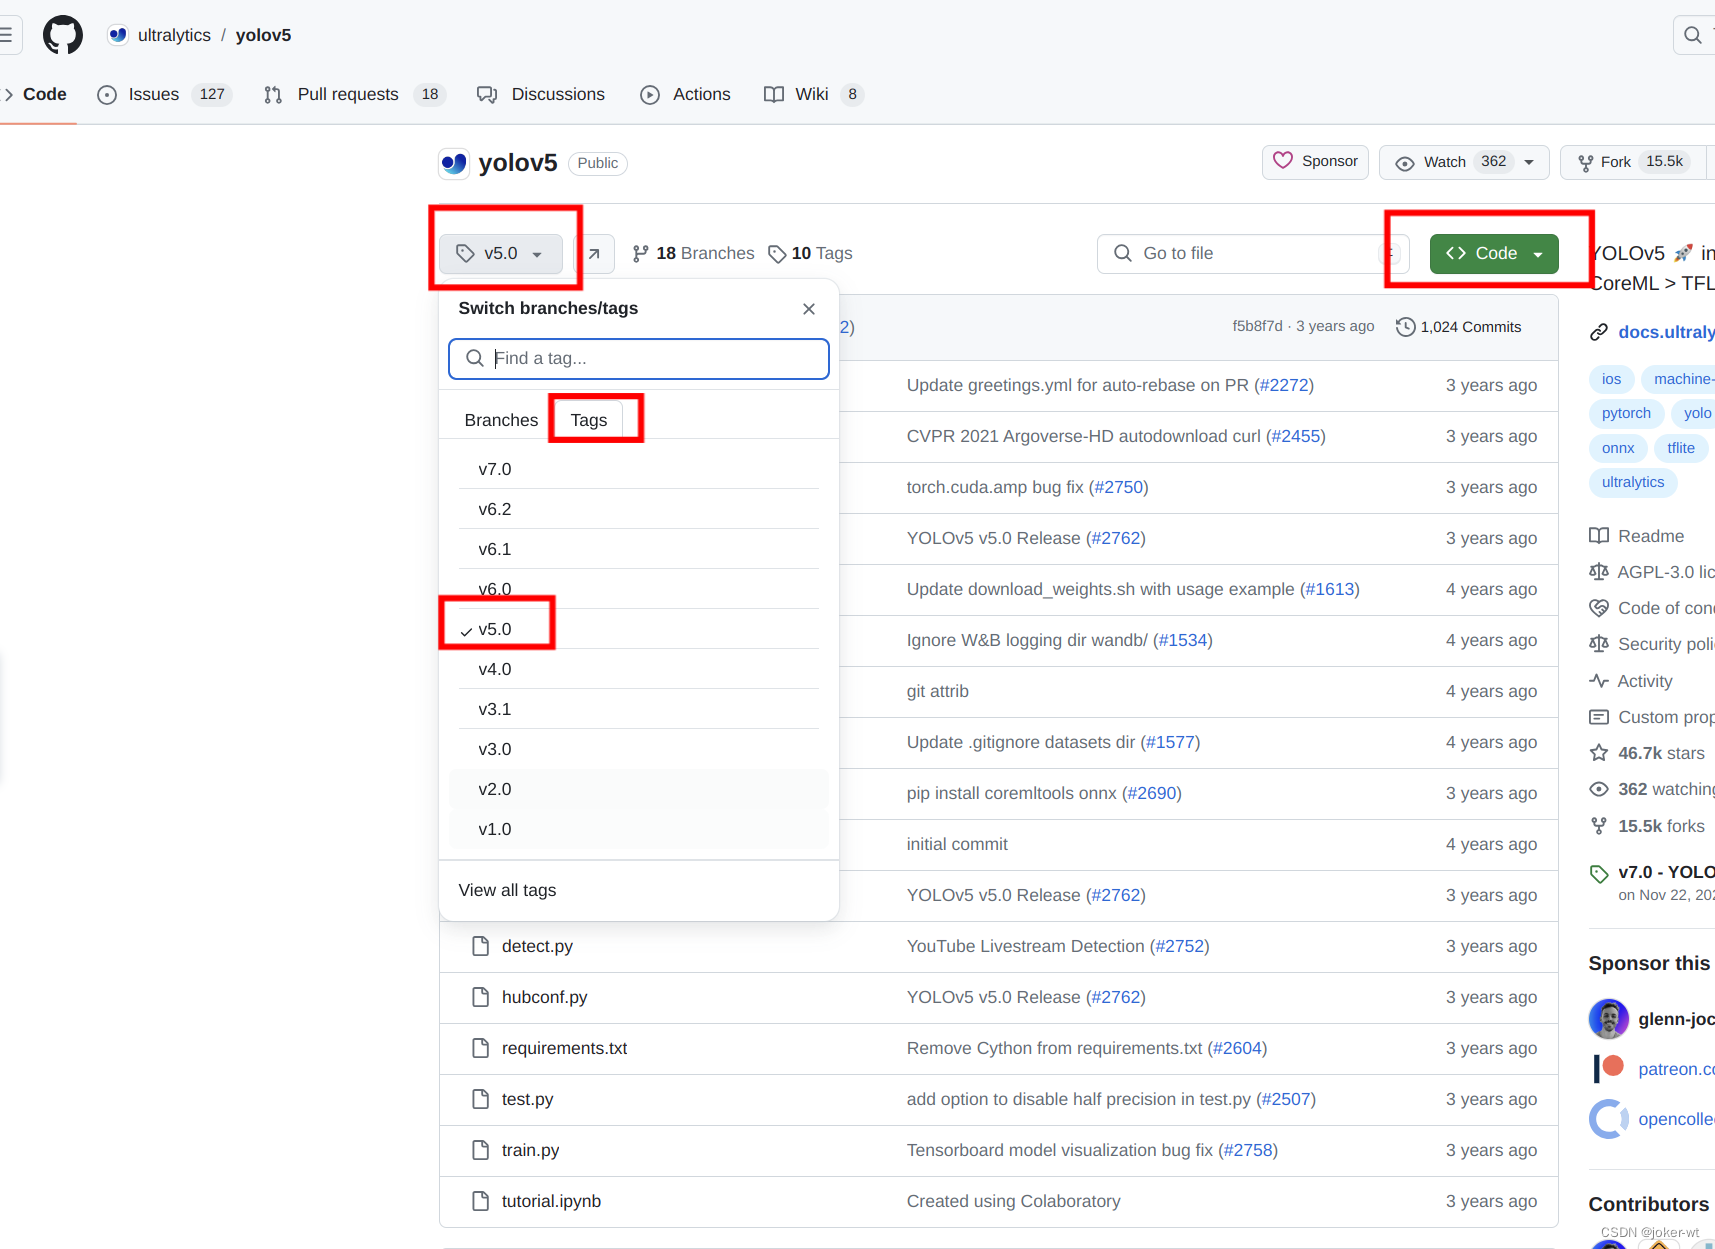Click the arrow icon next to v5.0 selector
1715x1249 pixels.
coord(594,254)
